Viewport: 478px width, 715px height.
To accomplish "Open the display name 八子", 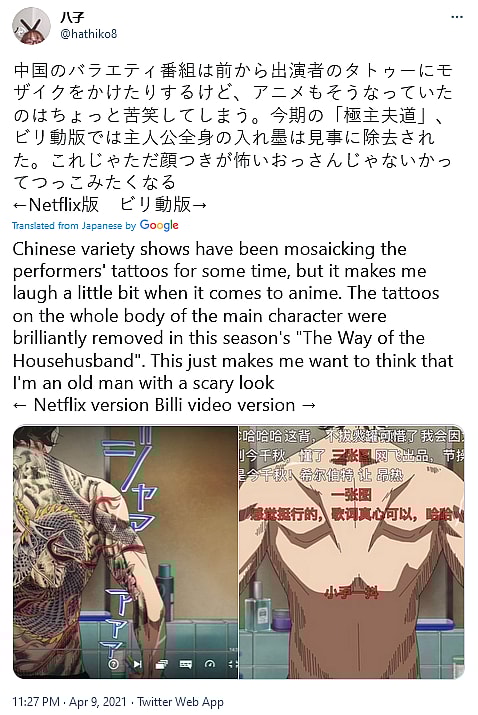I will (x=72, y=17).
